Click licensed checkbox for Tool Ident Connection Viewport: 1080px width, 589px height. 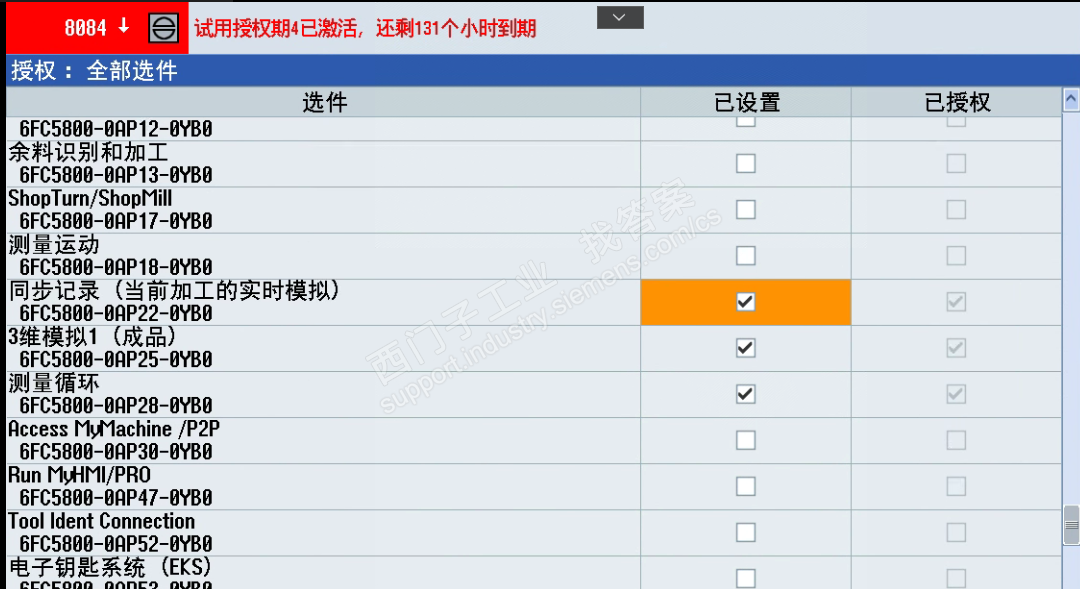tap(956, 533)
